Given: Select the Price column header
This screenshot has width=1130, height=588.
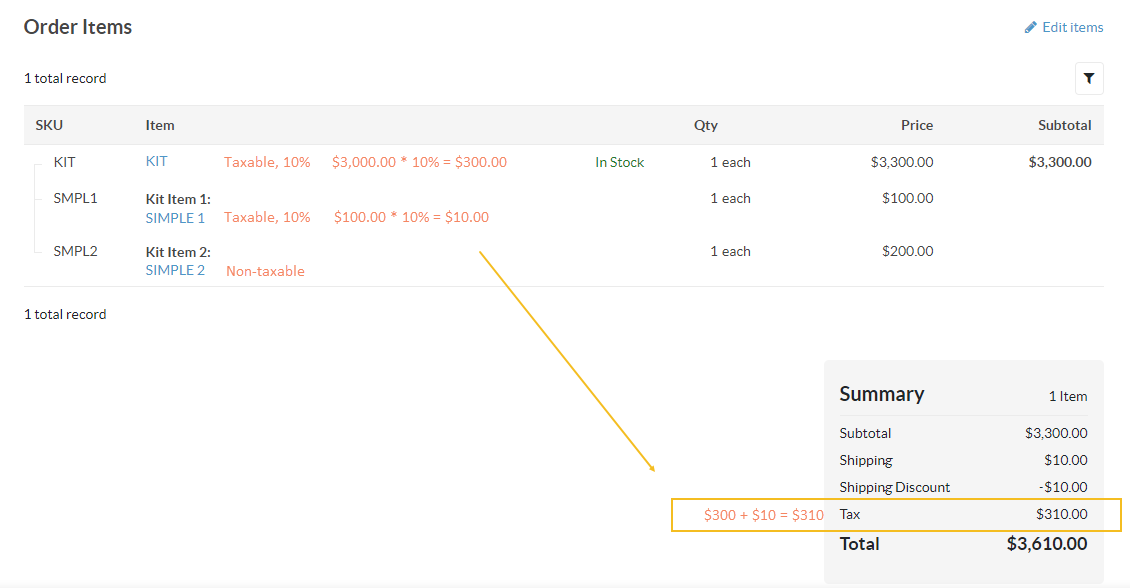Looking at the screenshot, I should [x=916, y=125].
